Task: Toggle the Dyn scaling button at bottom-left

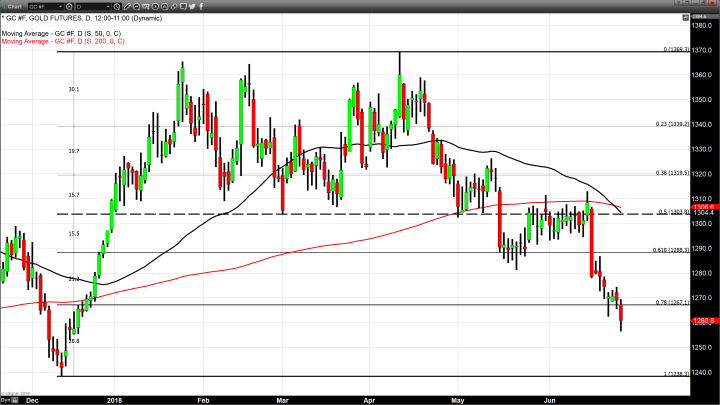Action: coord(6,399)
